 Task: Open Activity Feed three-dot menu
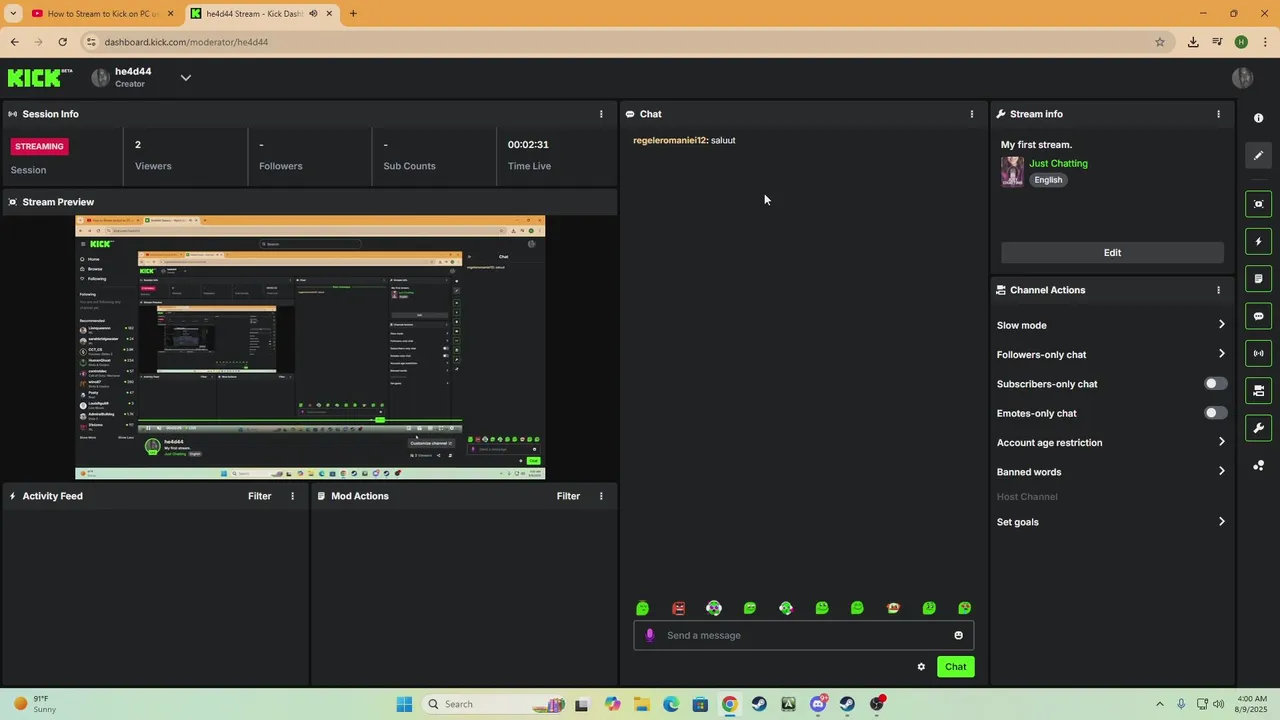coord(293,496)
